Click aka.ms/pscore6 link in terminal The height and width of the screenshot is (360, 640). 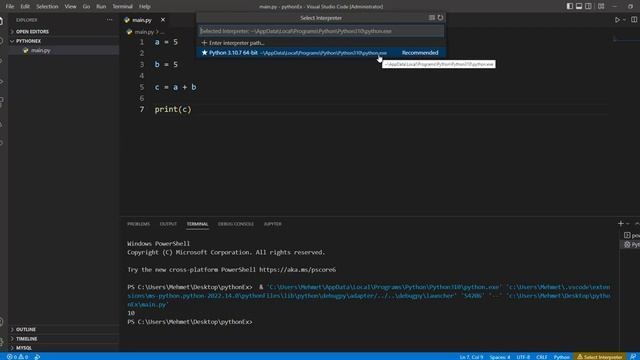(298, 270)
